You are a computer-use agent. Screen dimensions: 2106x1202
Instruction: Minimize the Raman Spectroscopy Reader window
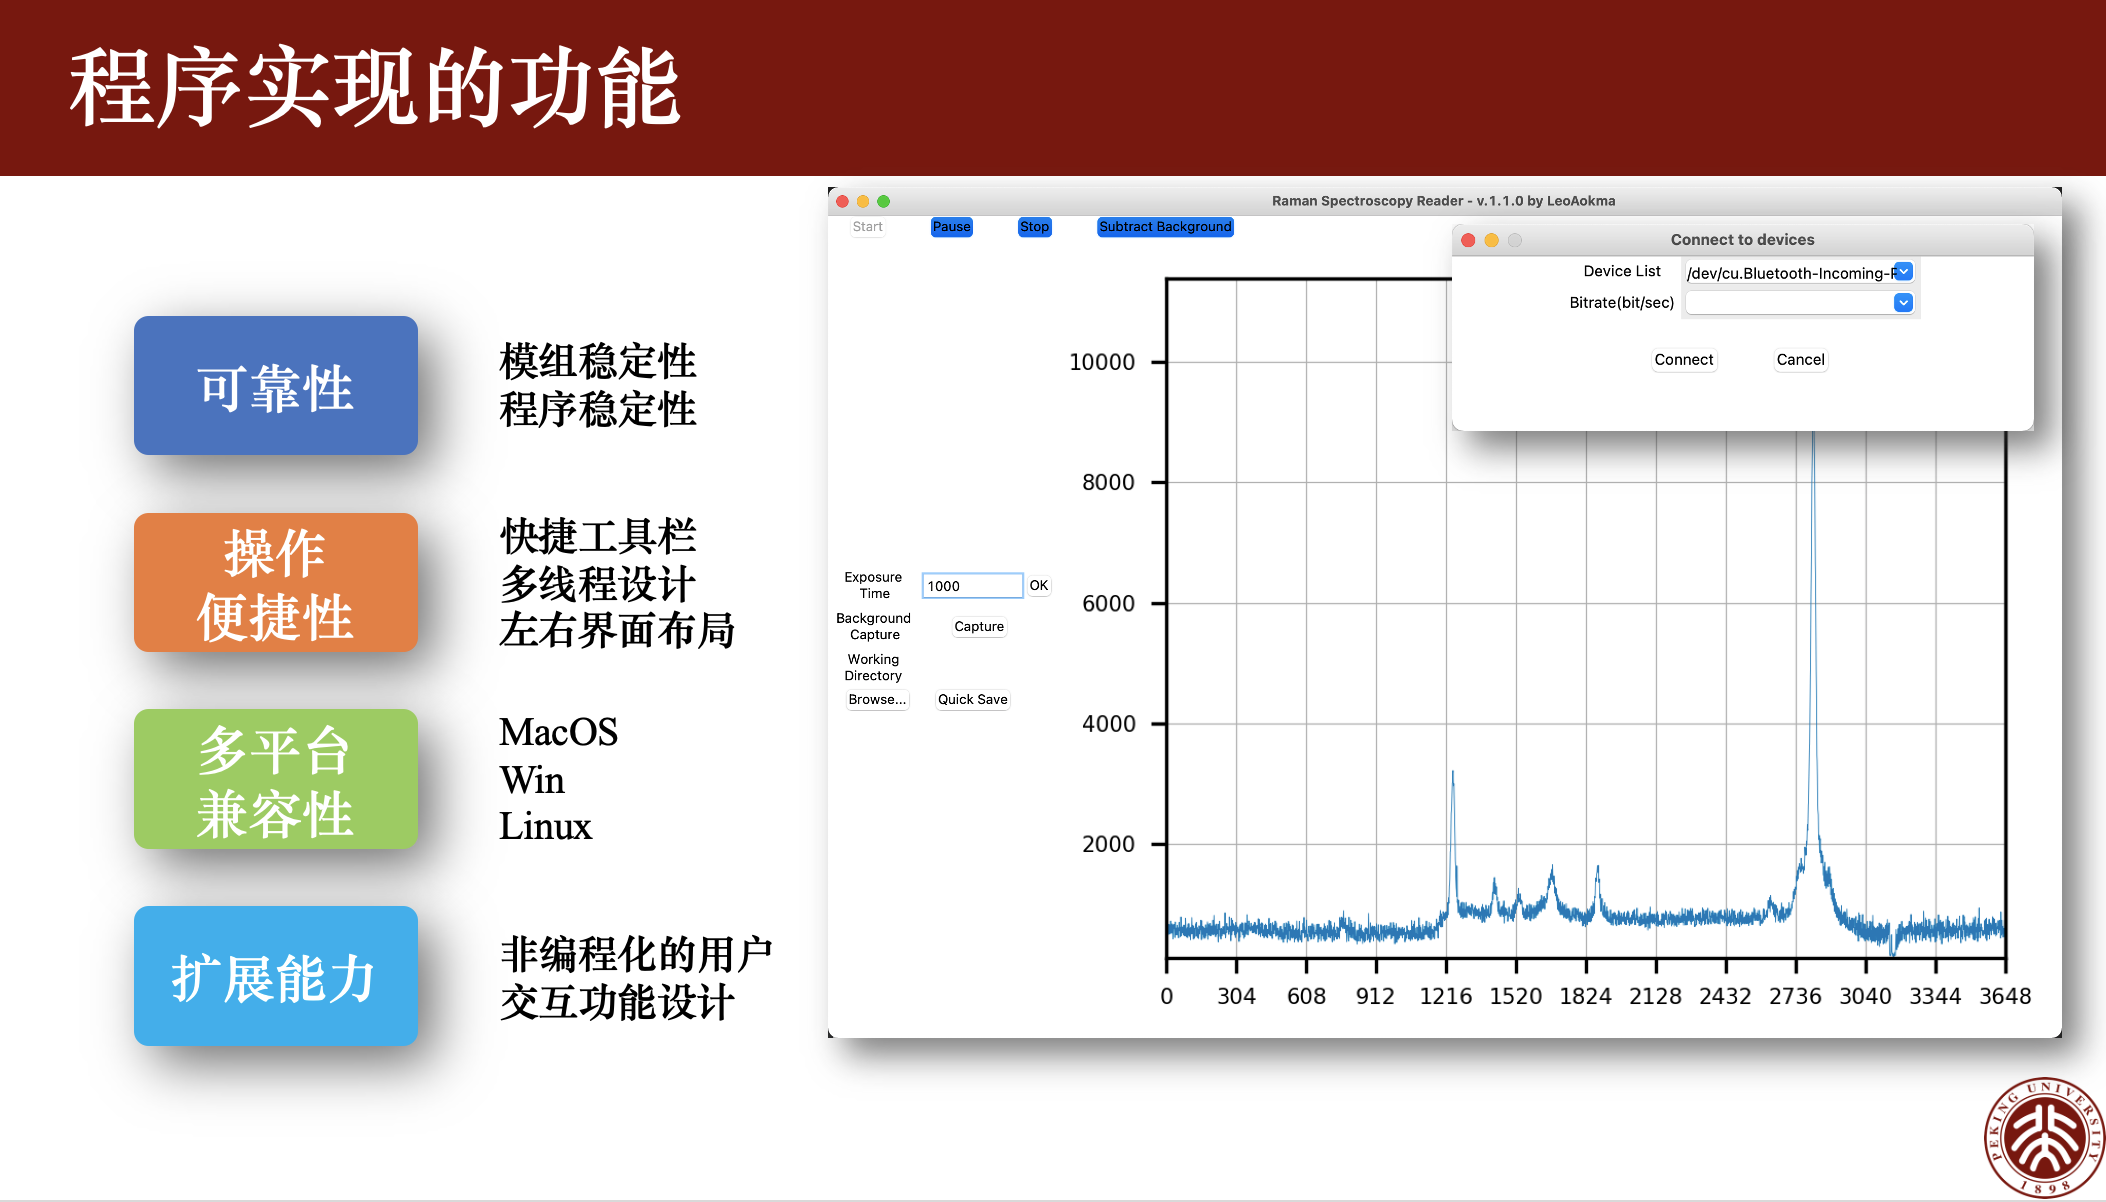863,201
